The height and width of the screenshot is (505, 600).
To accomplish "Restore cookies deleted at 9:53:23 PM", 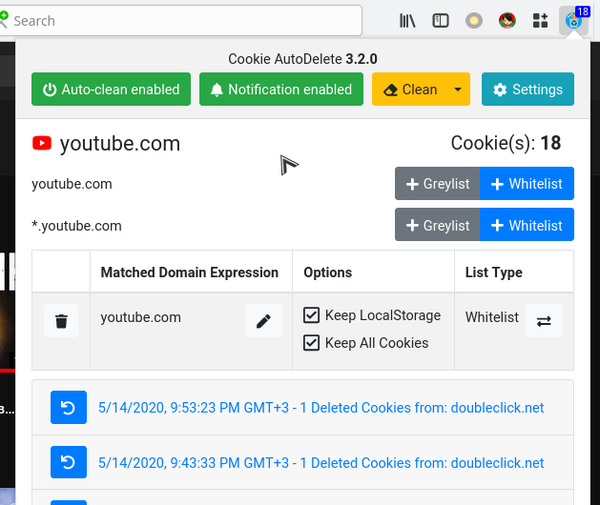I will point(68,408).
